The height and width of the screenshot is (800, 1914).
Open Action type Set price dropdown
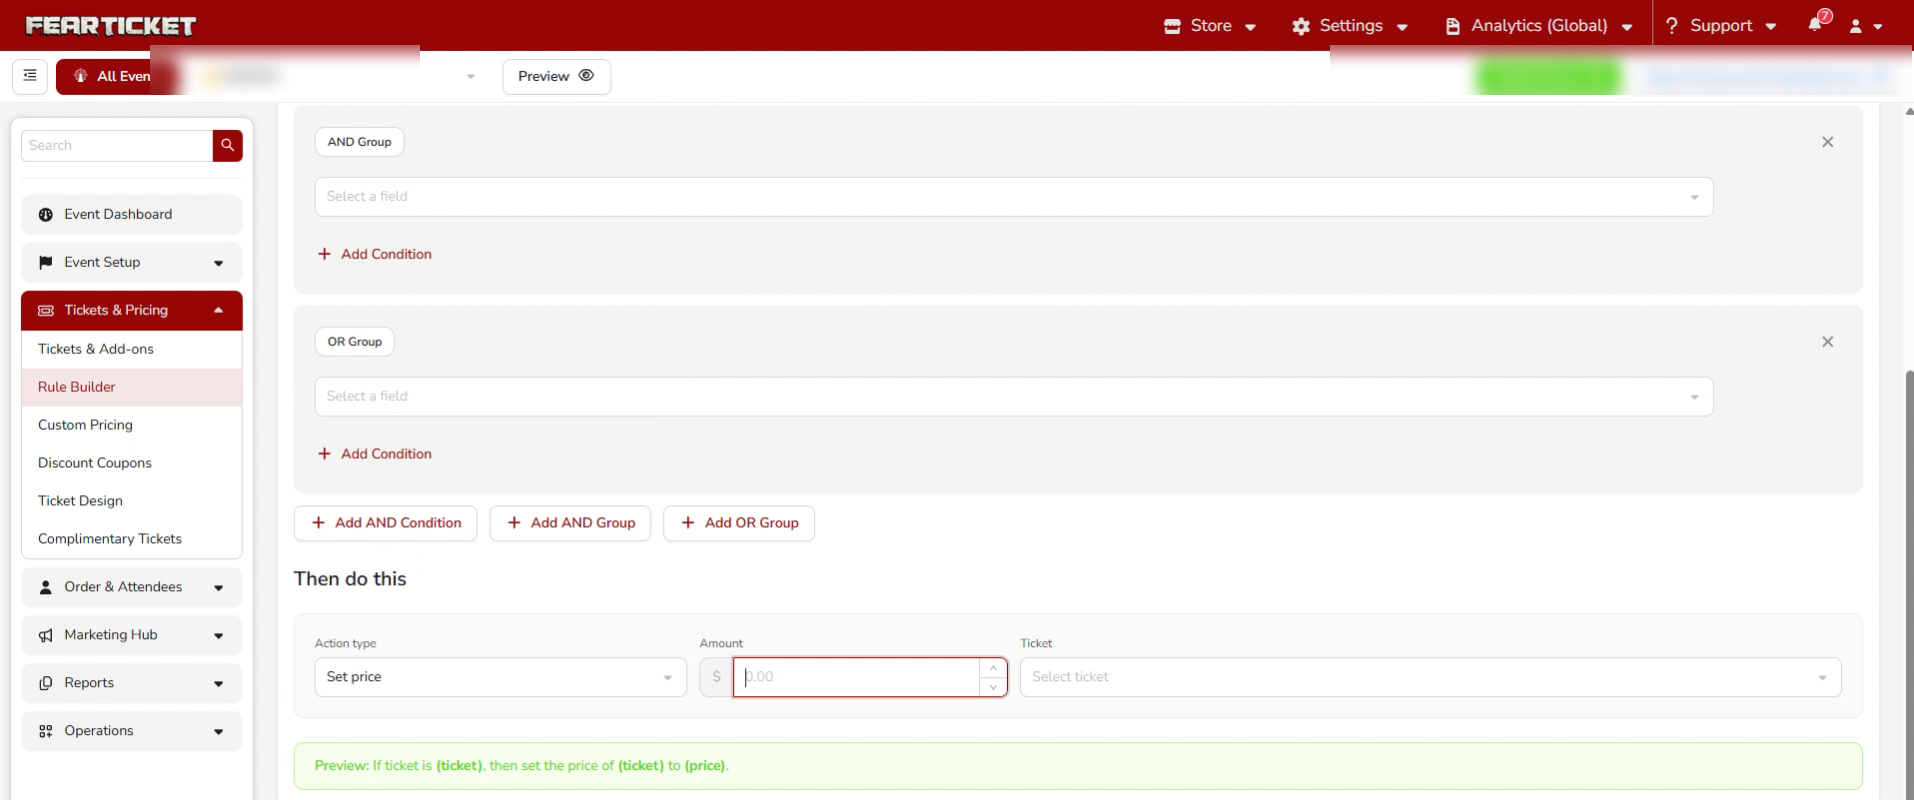[500, 677]
